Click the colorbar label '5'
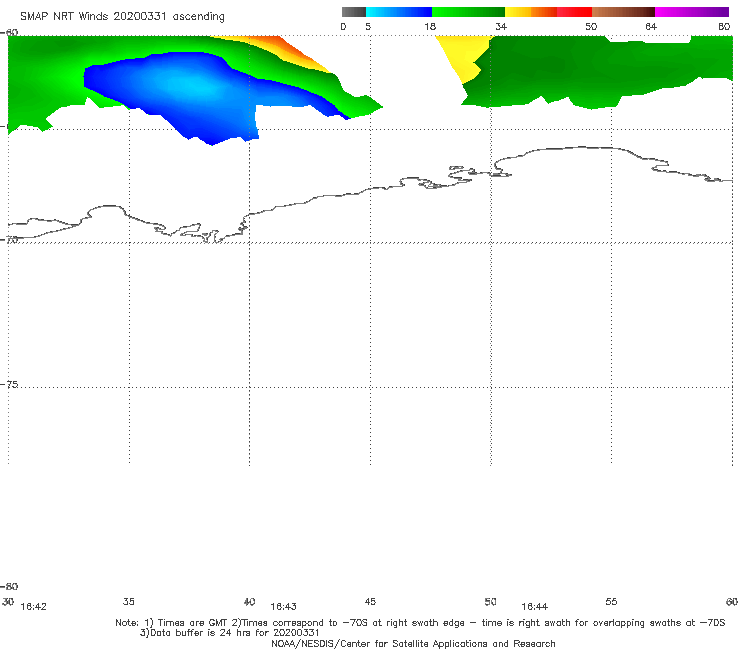Viewport: 740px width, 650px height. coord(368,27)
